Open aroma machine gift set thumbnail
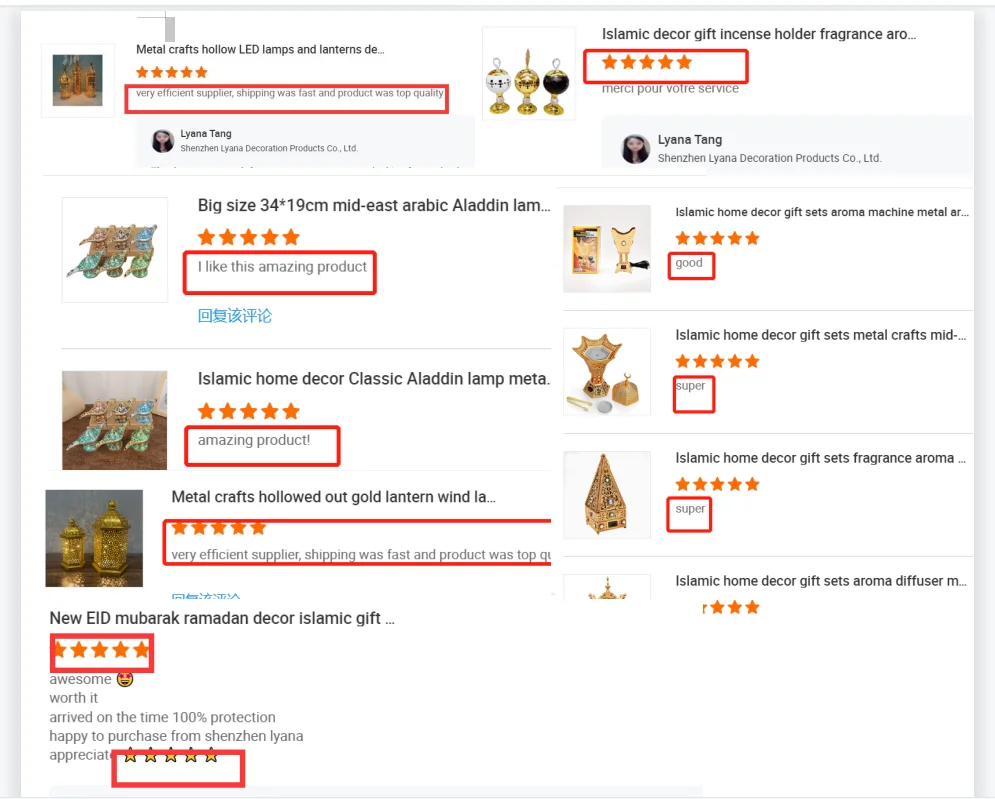The height and width of the screenshot is (799, 995). click(x=607, y=249)
